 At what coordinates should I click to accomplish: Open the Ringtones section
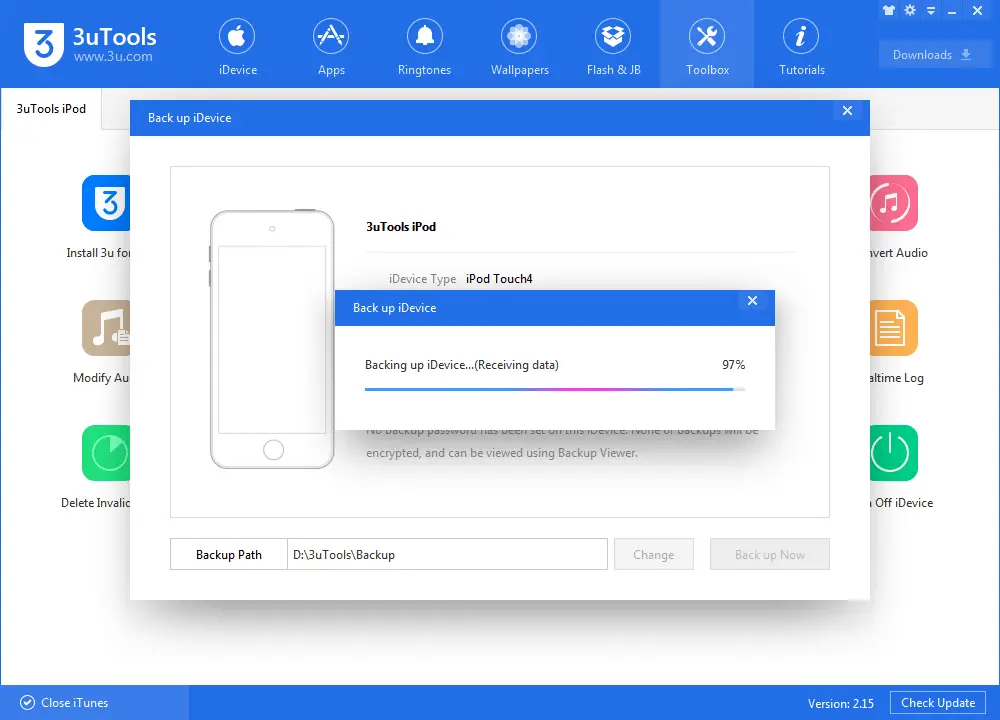click(x=424, y=48)
